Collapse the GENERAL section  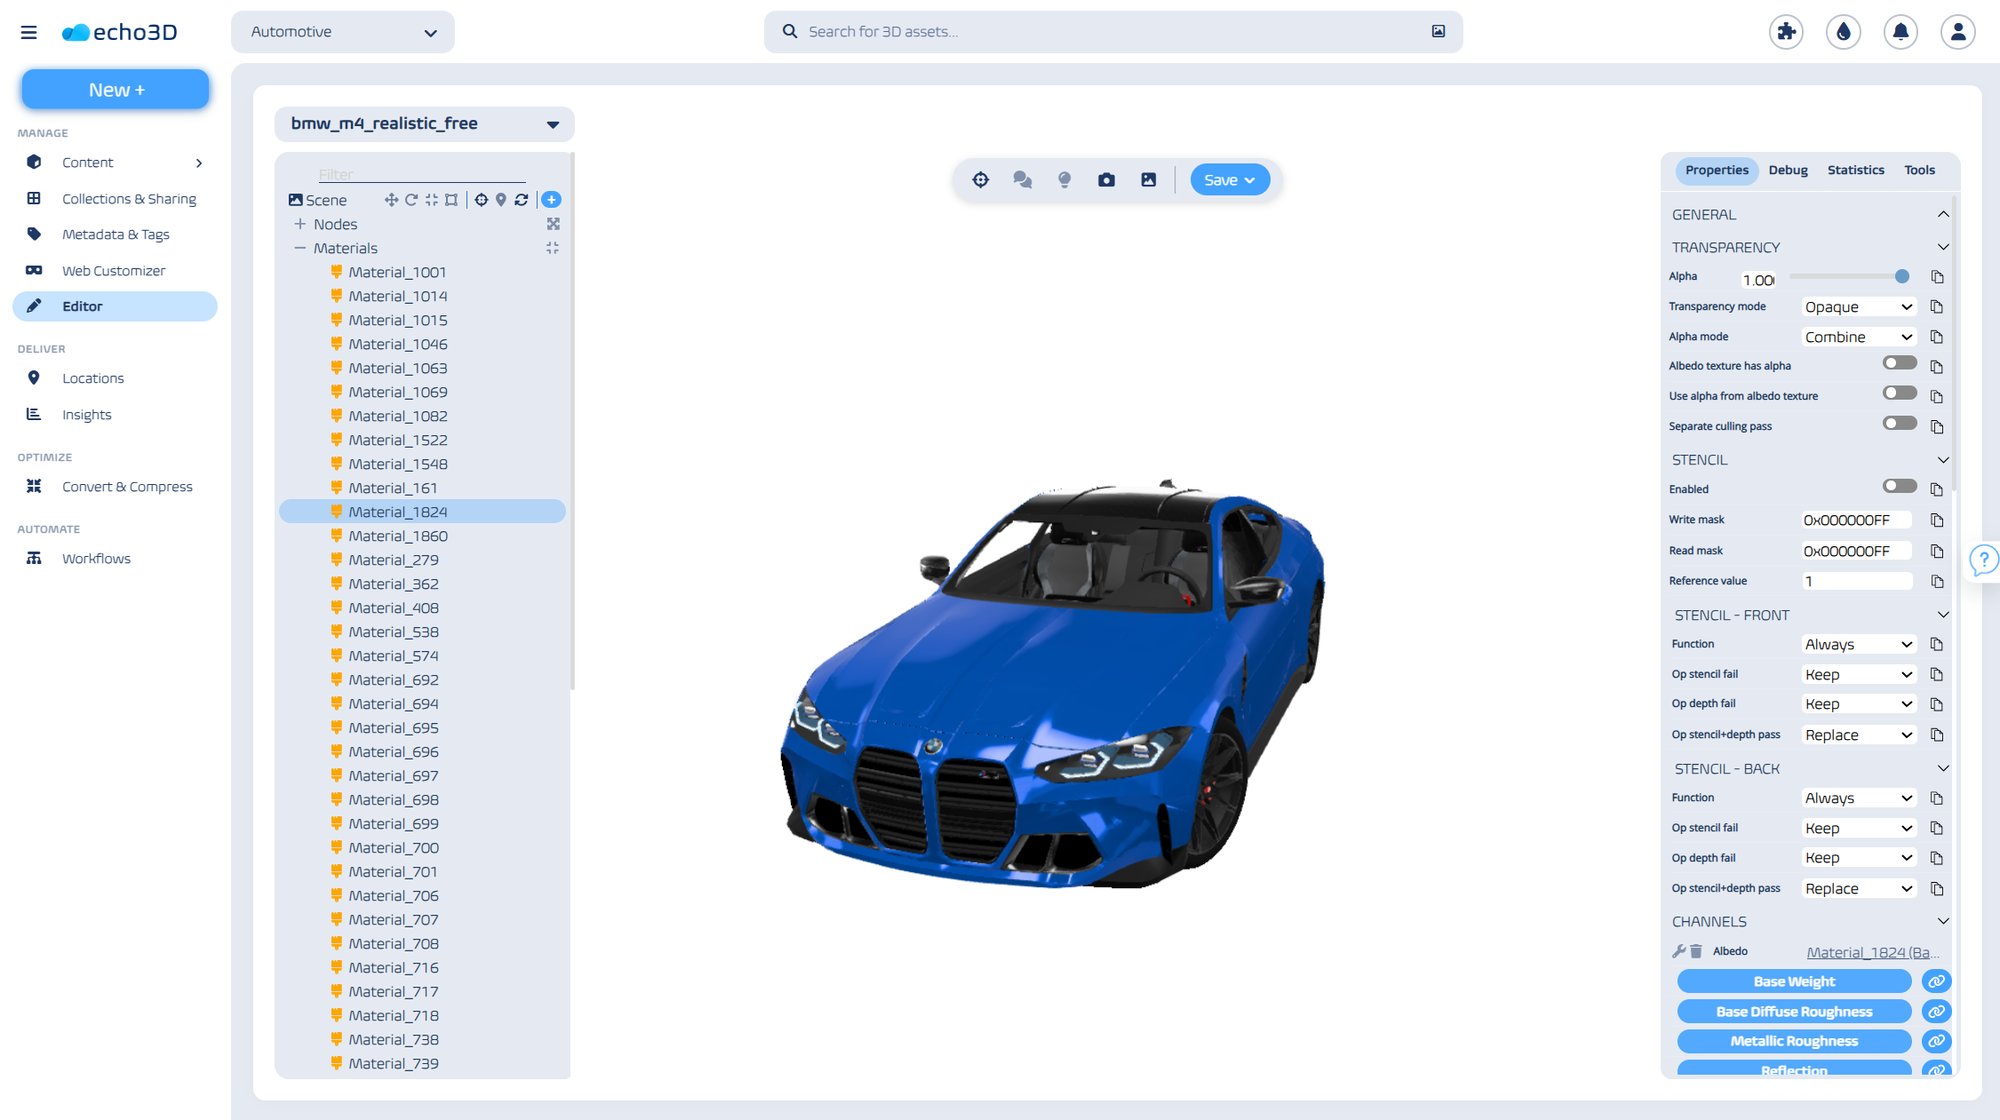[x=1943, y=214]
